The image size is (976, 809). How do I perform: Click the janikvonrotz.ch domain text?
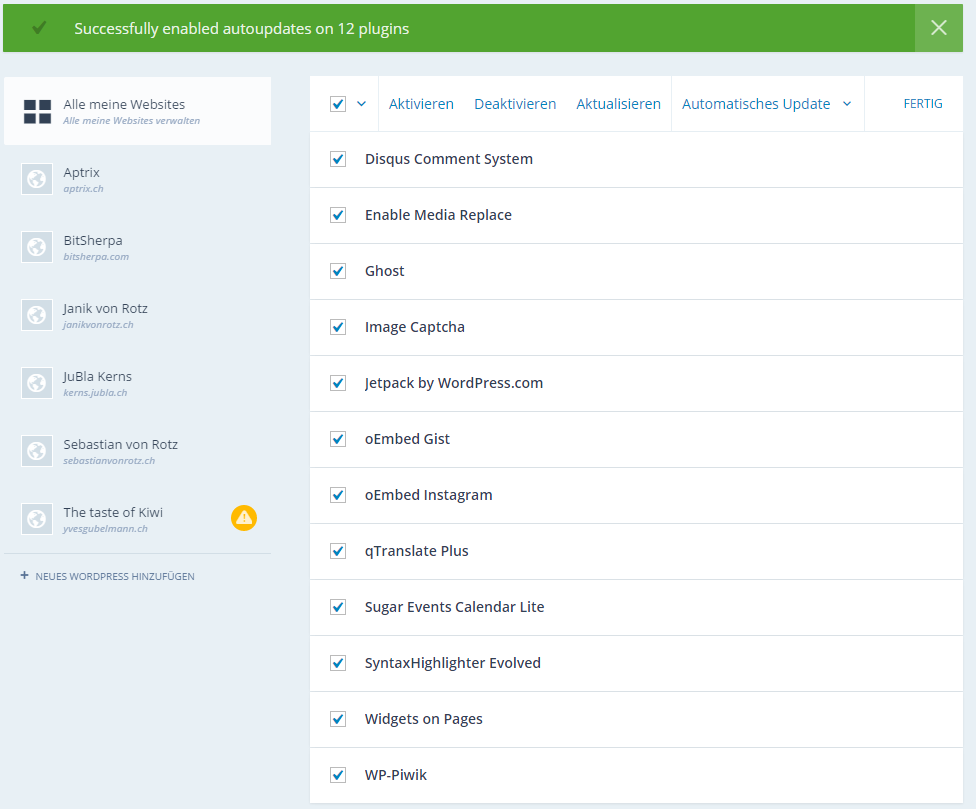tap(98, 325)
